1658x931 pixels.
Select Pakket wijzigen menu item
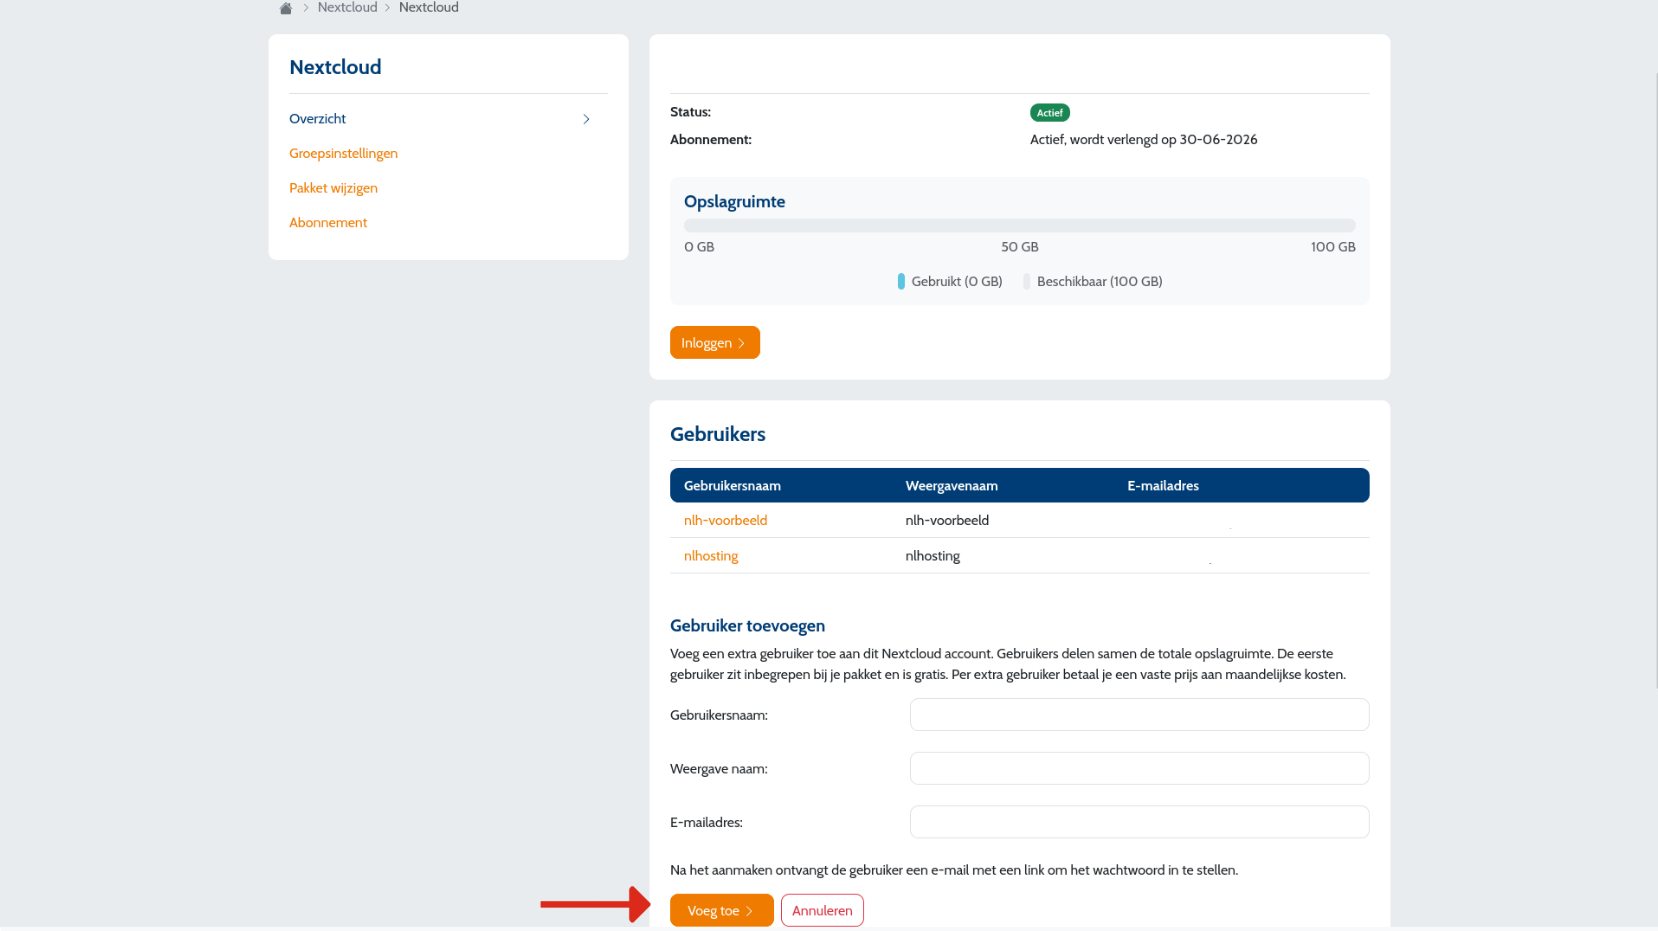[333, 188]
